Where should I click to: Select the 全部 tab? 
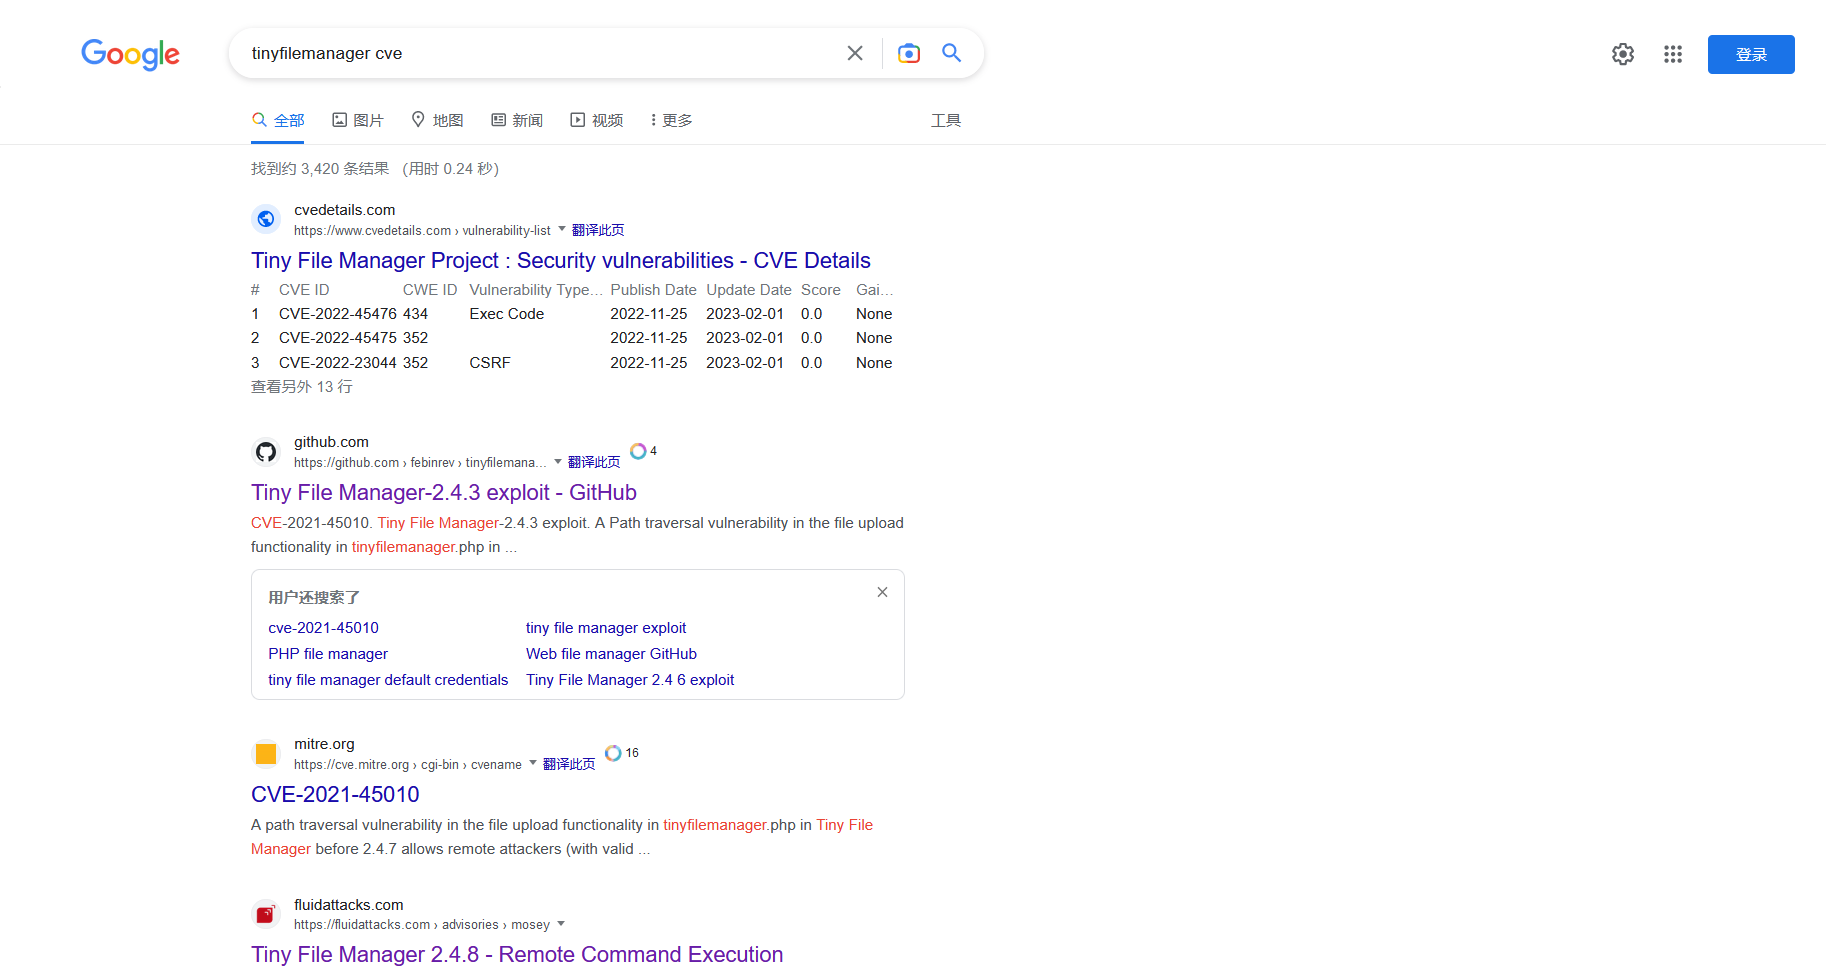[278, 120]
